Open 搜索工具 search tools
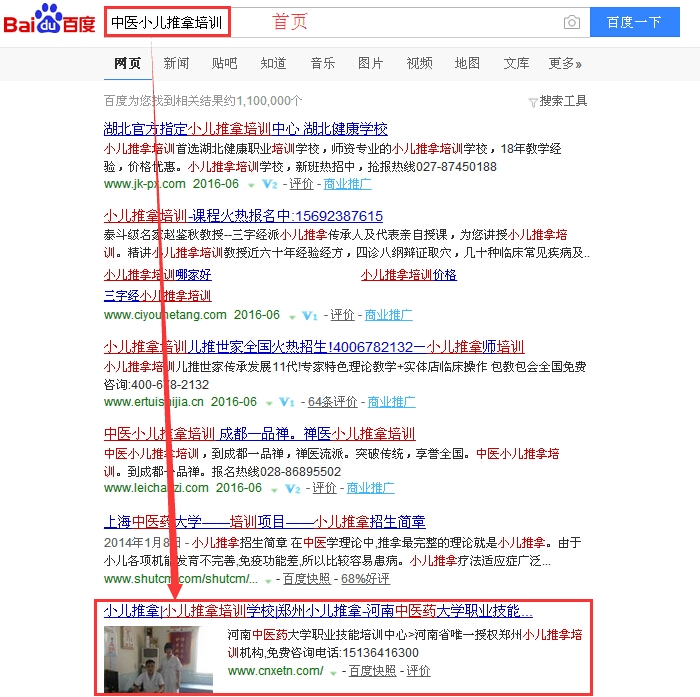 (x=563, y=101)
